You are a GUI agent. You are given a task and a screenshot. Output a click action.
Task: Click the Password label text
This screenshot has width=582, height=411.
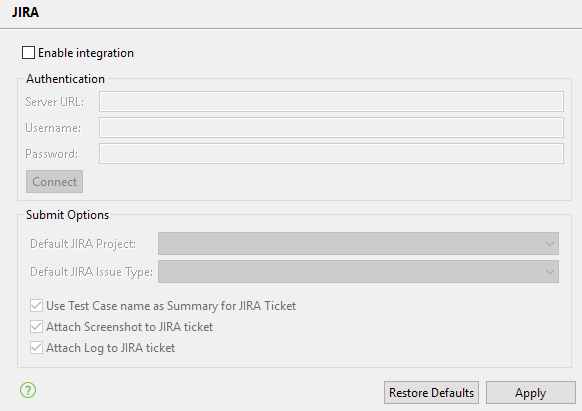point(52,154)
